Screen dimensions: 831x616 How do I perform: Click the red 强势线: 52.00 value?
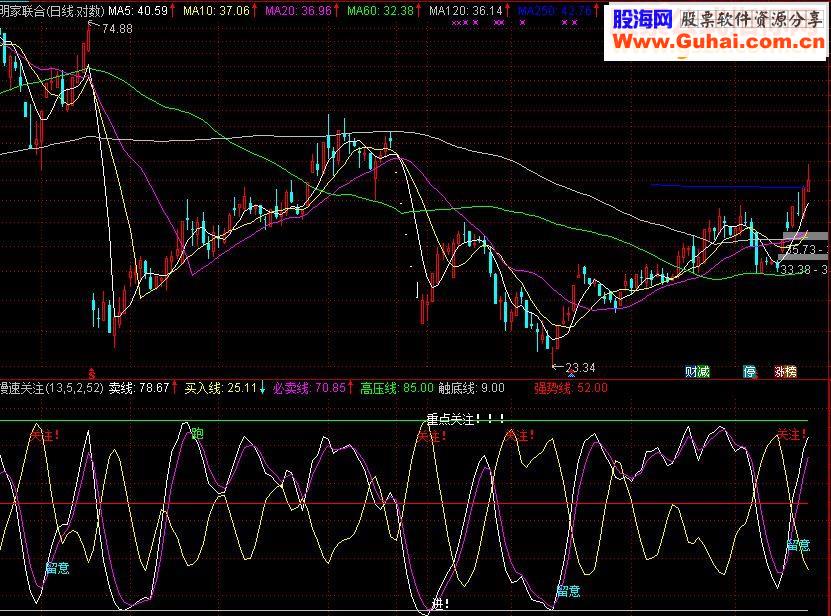[571, 388]
